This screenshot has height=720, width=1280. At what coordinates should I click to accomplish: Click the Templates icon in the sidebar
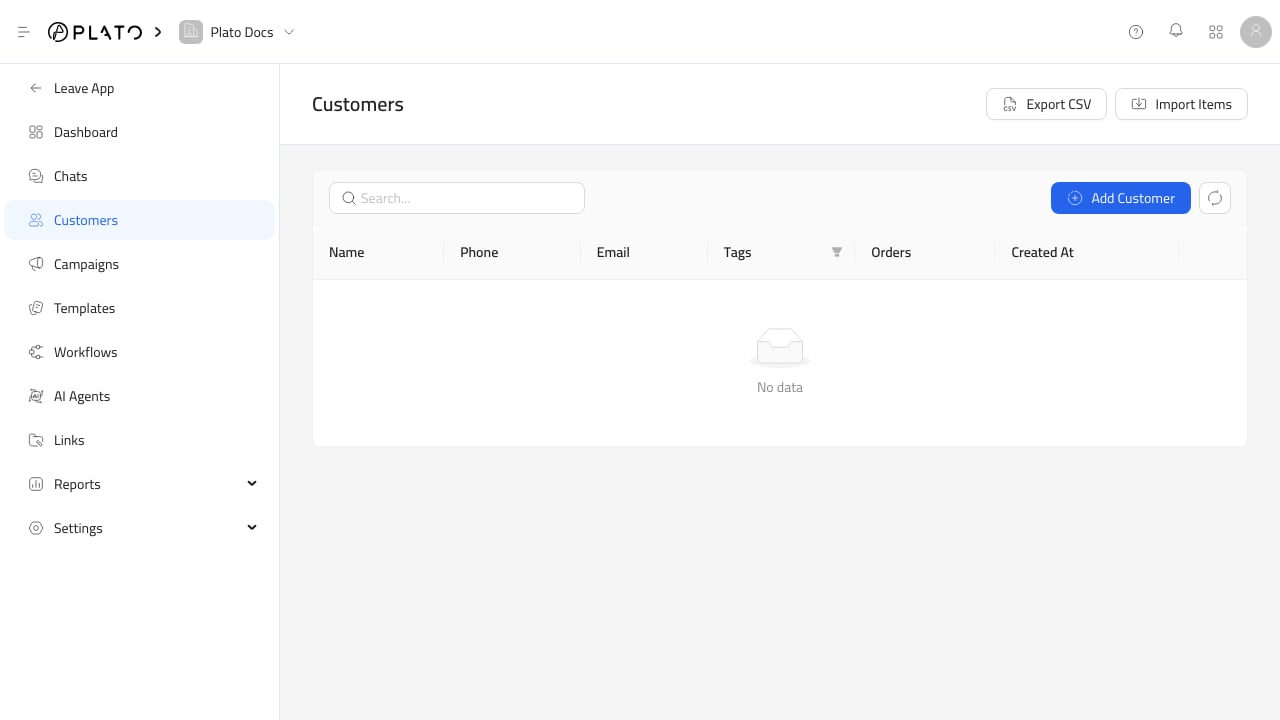pos(36,308)
